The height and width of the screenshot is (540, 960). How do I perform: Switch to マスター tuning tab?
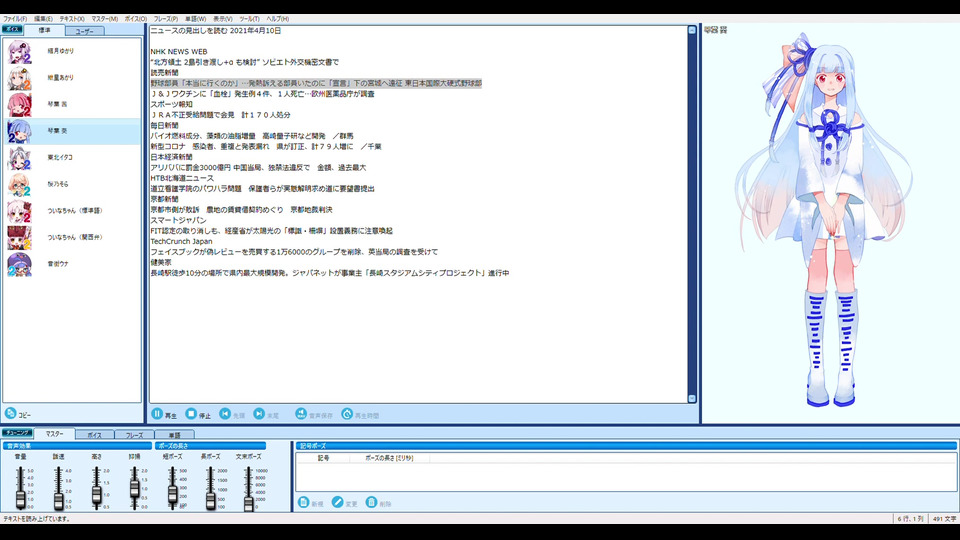coord(54,433)
